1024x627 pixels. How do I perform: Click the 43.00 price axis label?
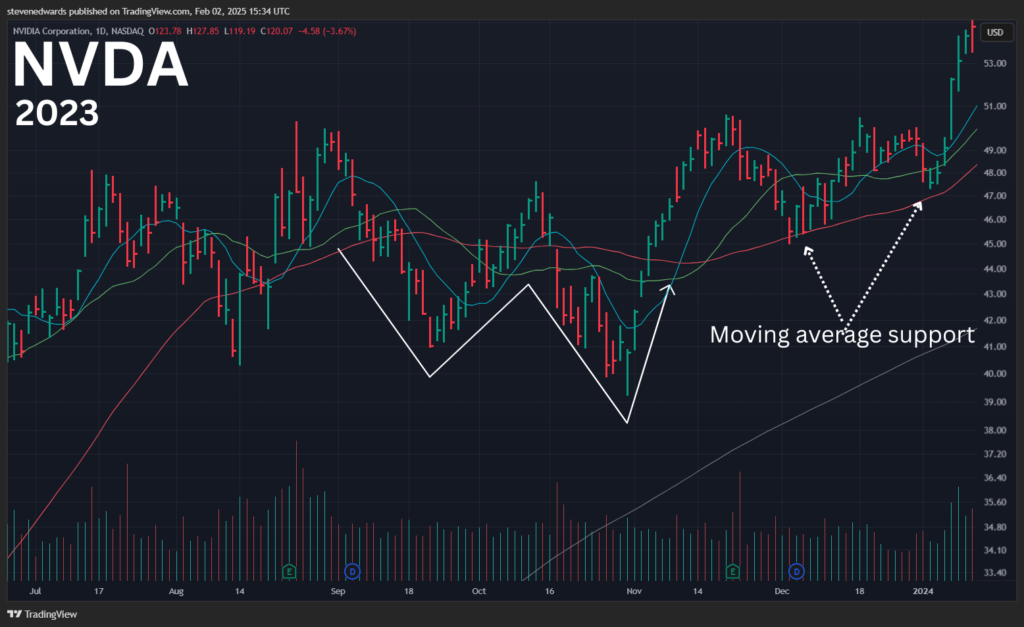[995, 294]
